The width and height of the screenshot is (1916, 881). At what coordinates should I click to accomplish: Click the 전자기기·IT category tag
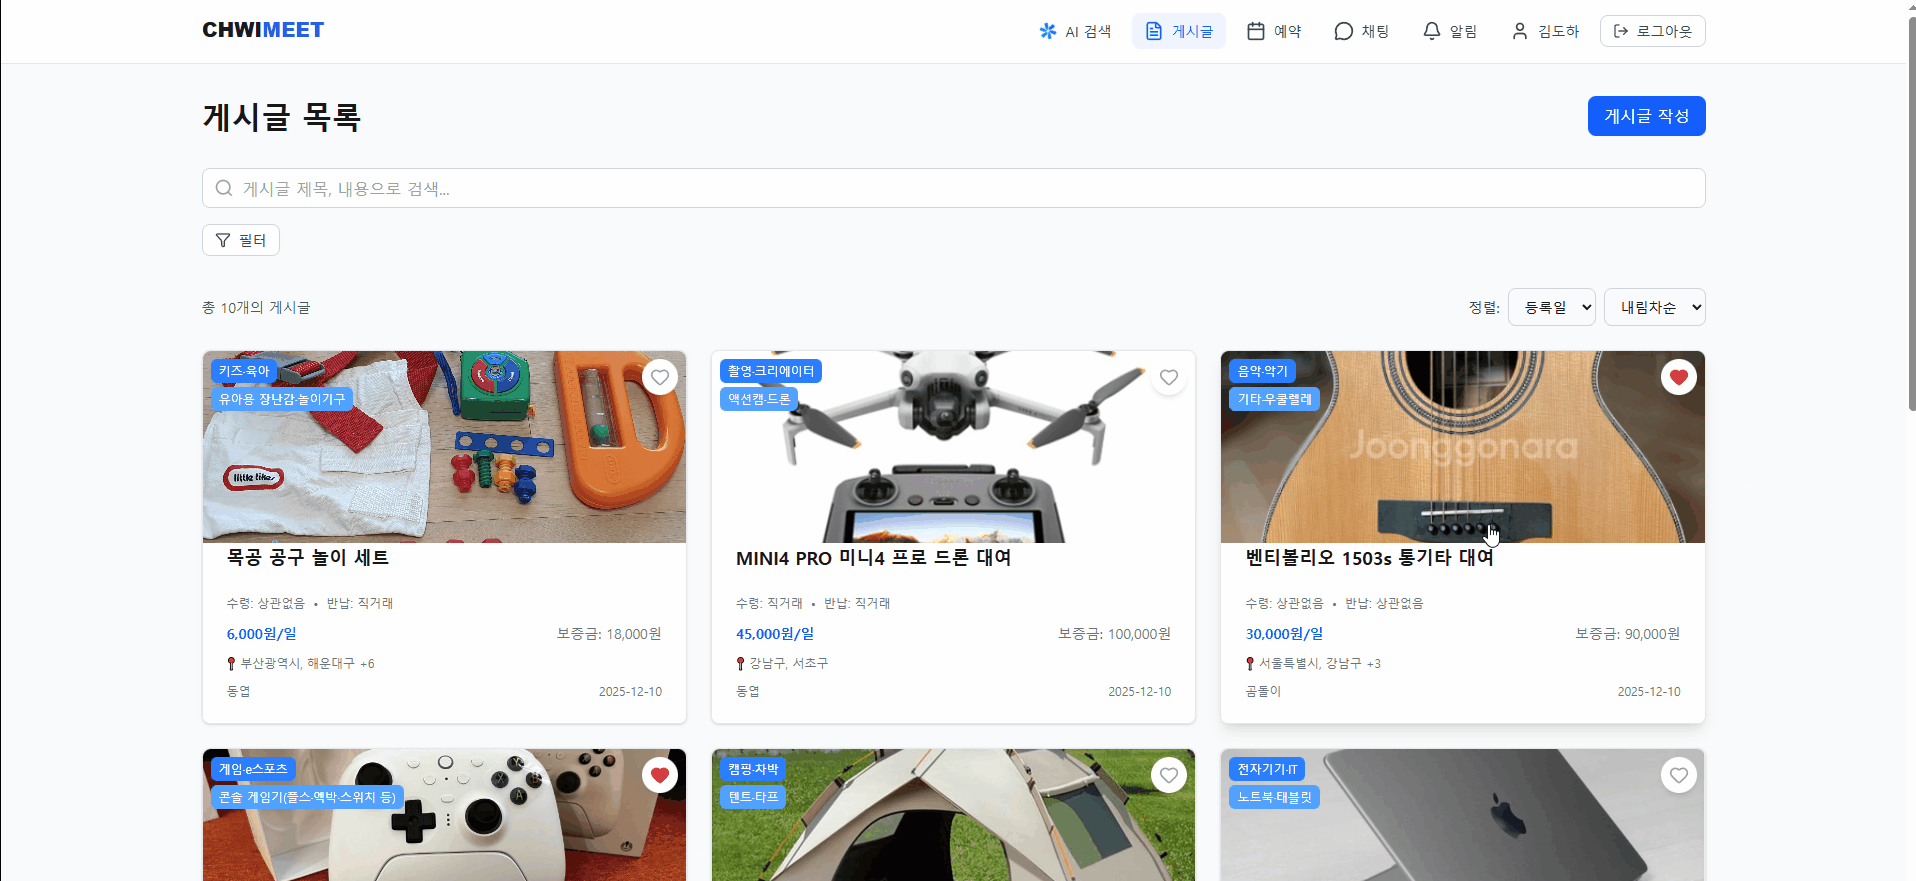(1267, 769)
